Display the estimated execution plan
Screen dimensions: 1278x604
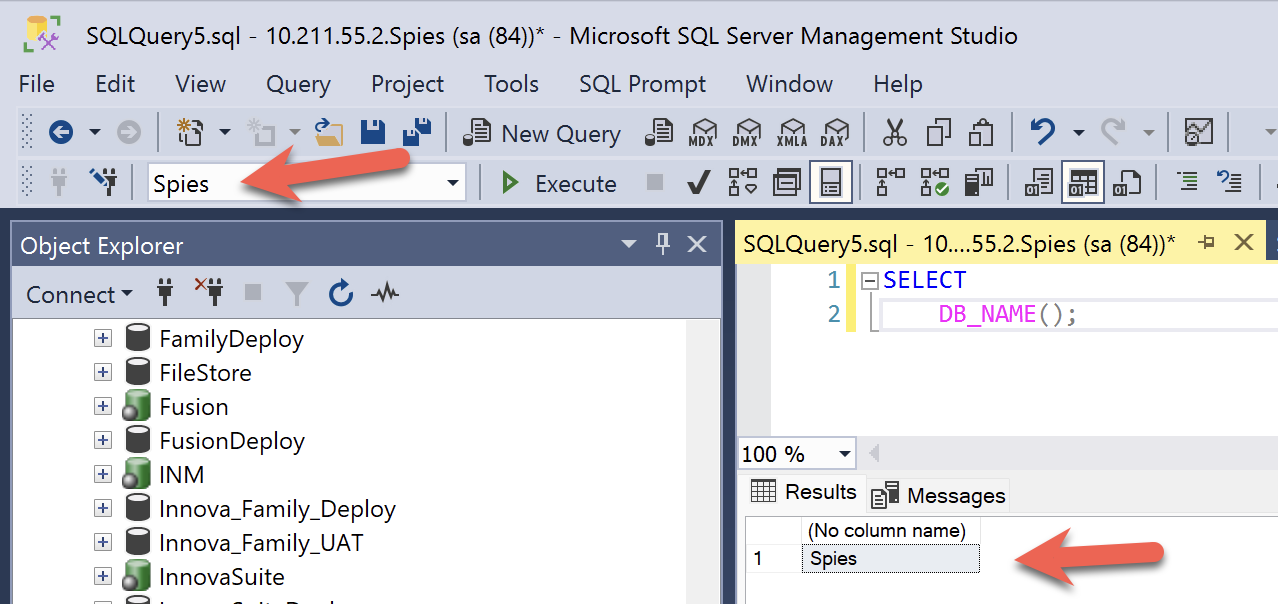coord(742,183)
